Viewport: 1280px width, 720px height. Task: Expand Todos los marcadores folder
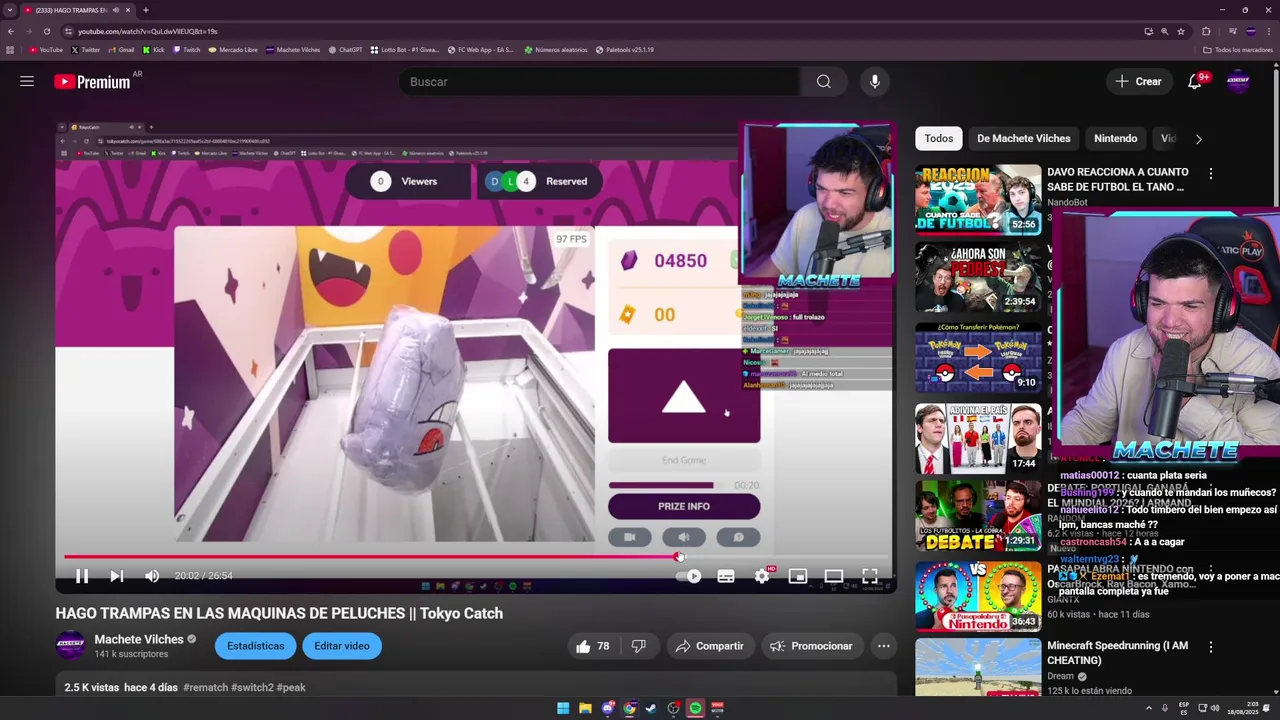(x=1238, y=49)
